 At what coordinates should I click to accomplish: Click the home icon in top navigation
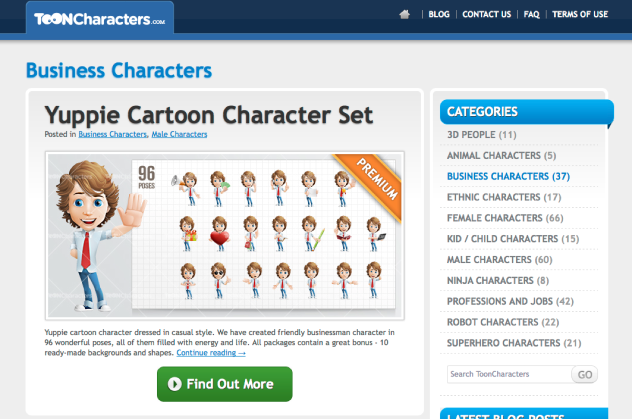405,15
